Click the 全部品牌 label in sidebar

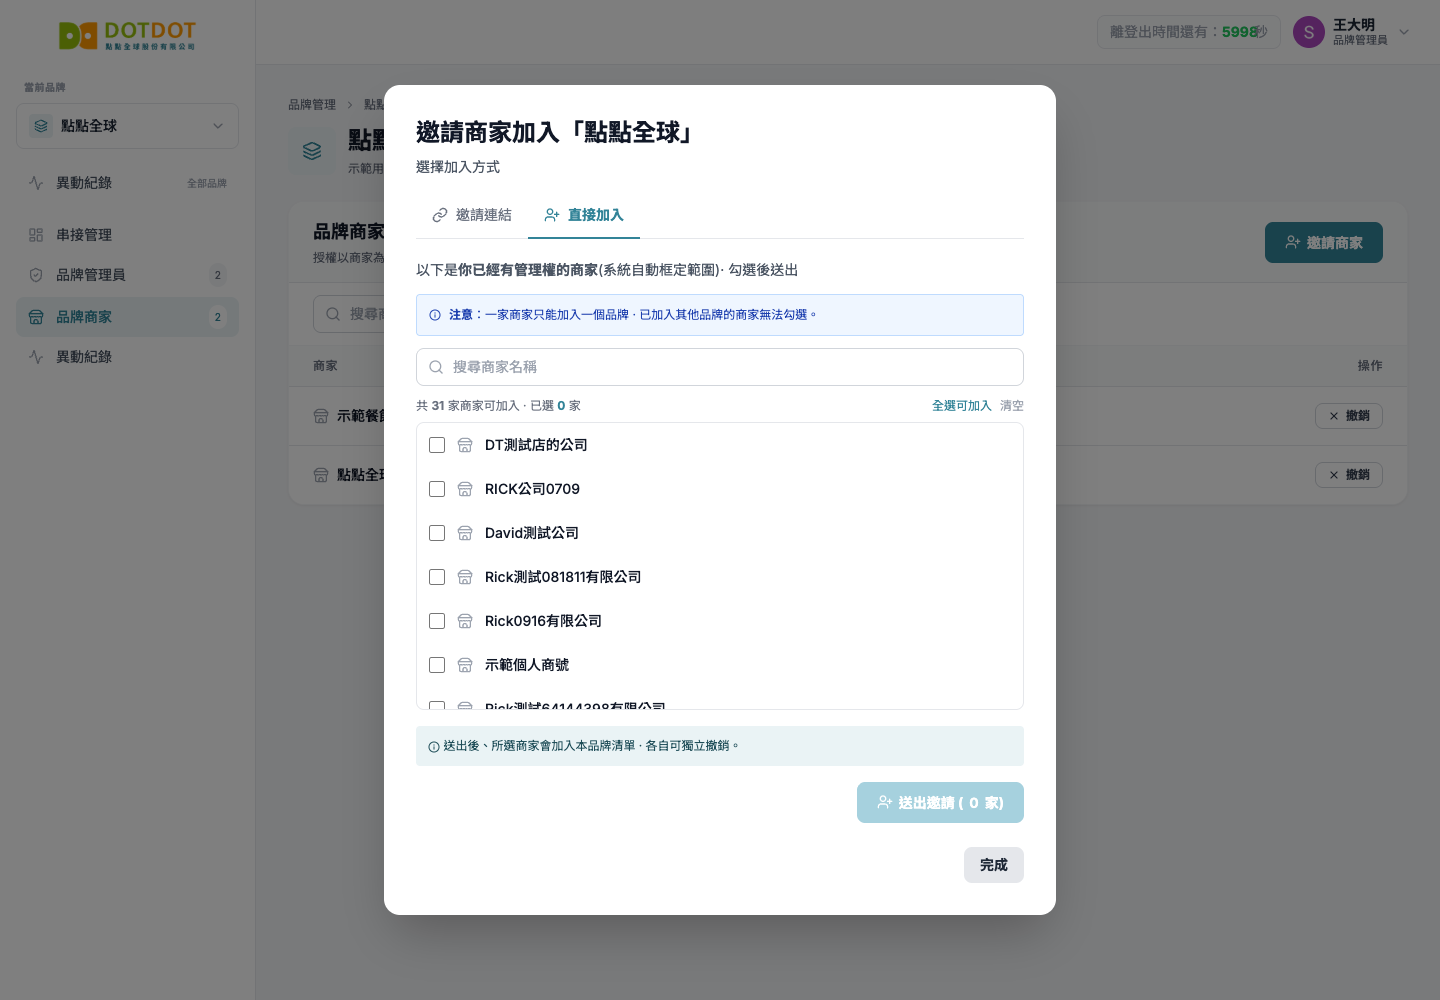coord(207,184)
